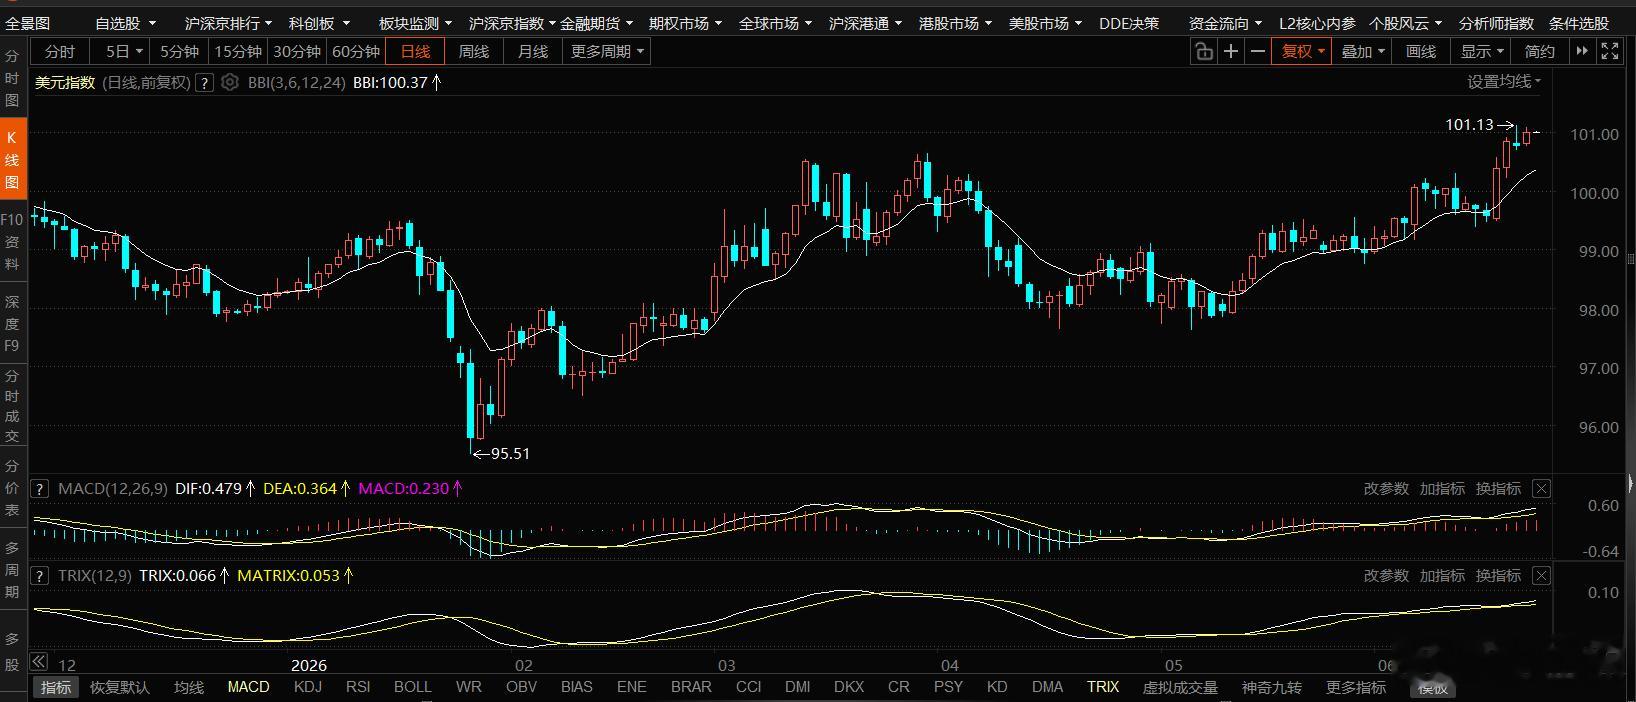The image size is (1636, 702).
Task: Switch to the 周线 weekly tab
Action: point(474,51)
